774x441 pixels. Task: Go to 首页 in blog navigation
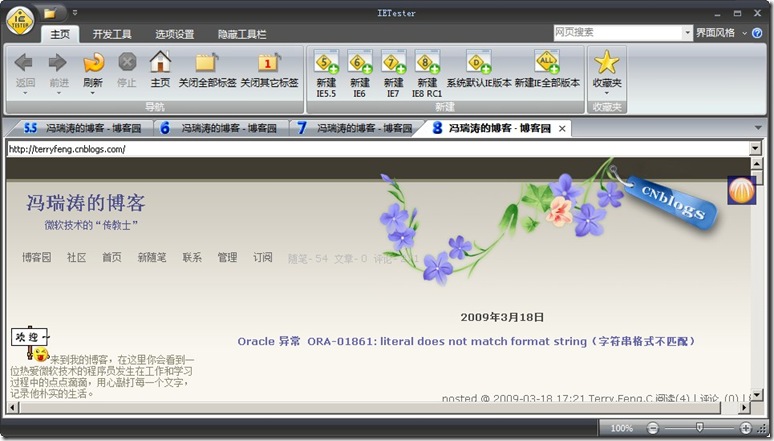click(x=112, y=257)
